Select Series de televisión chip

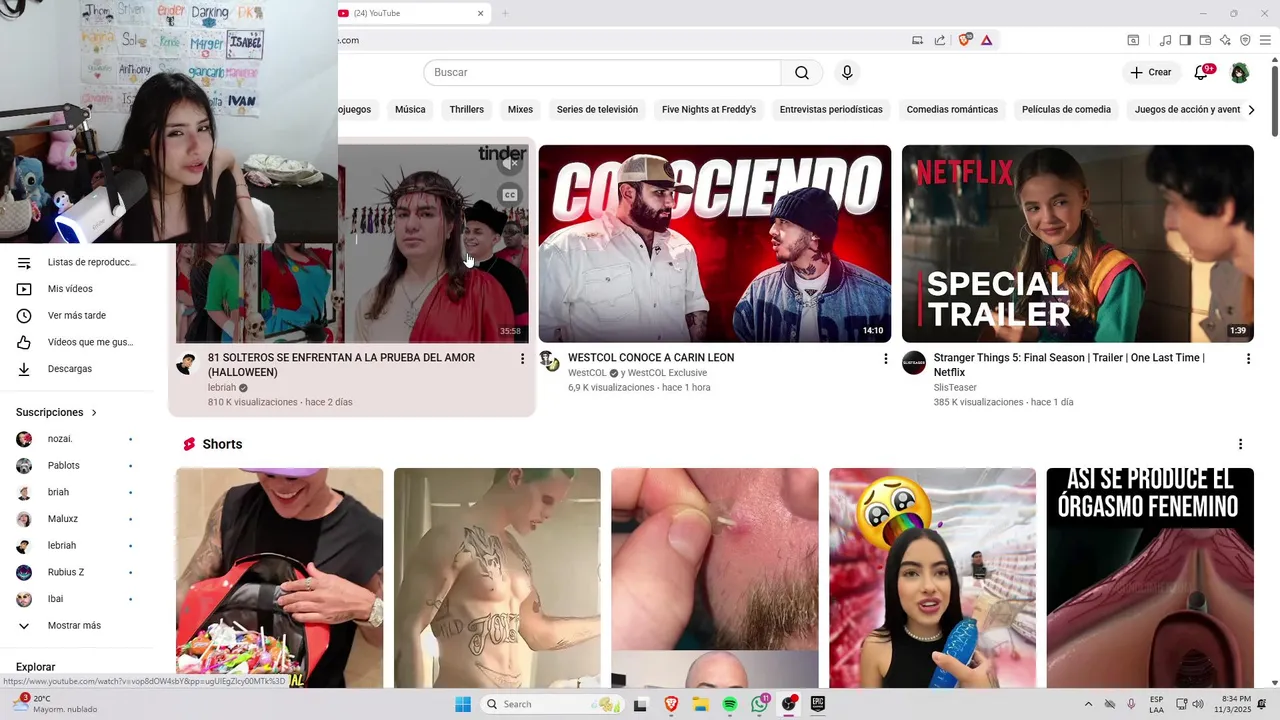click(x=597, y=109)
